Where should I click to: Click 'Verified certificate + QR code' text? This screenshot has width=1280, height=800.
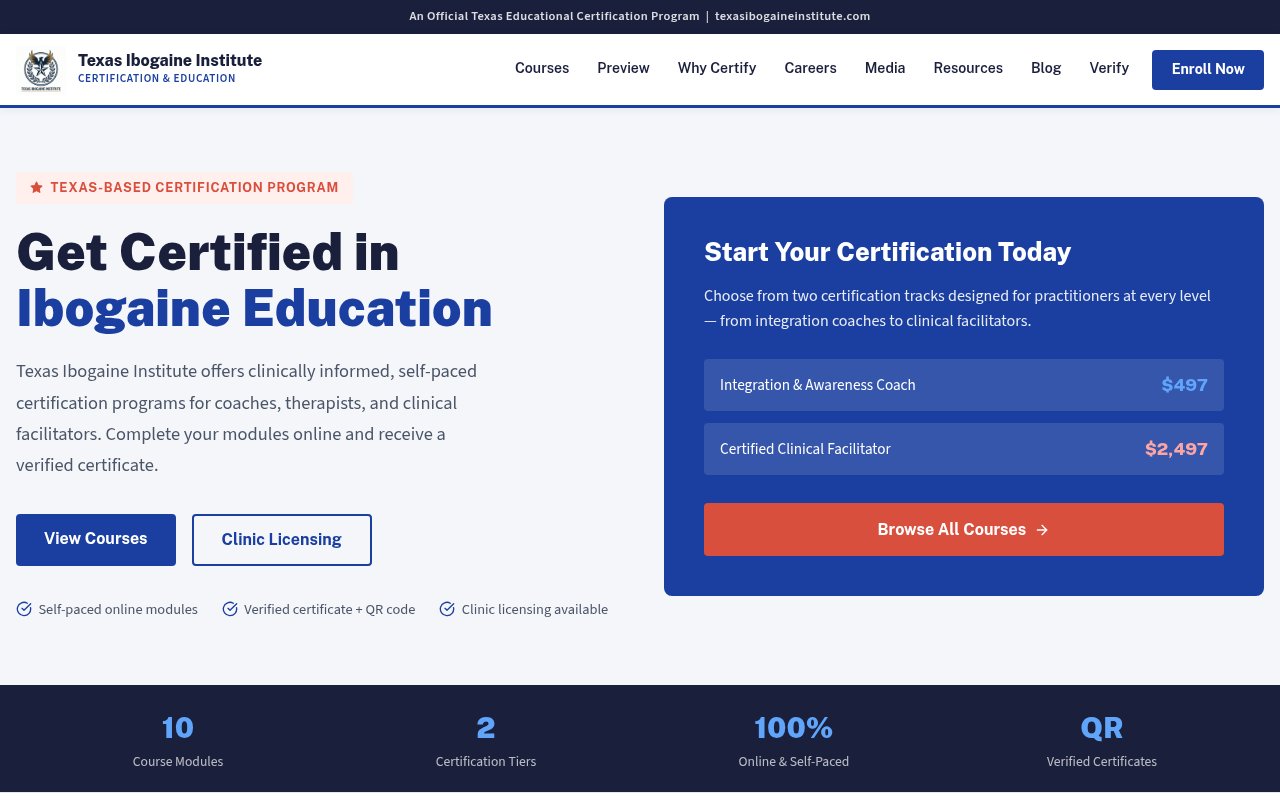coord(329,609)
